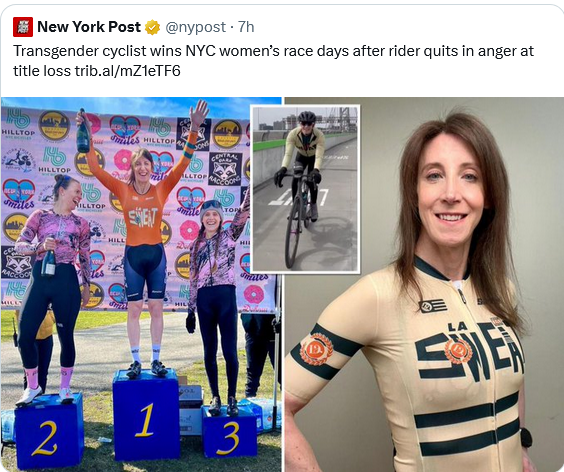This screenshot has height=472, width=564.
Task: Click the 7h post timestamp
Action: 246,27
